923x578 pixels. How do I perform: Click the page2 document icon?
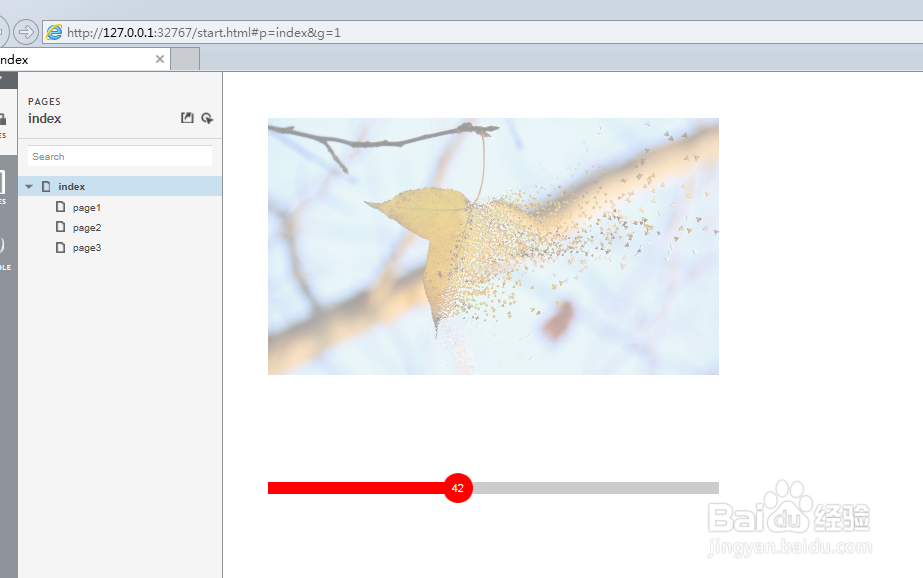pyautogui.click(x=60, y=227)
